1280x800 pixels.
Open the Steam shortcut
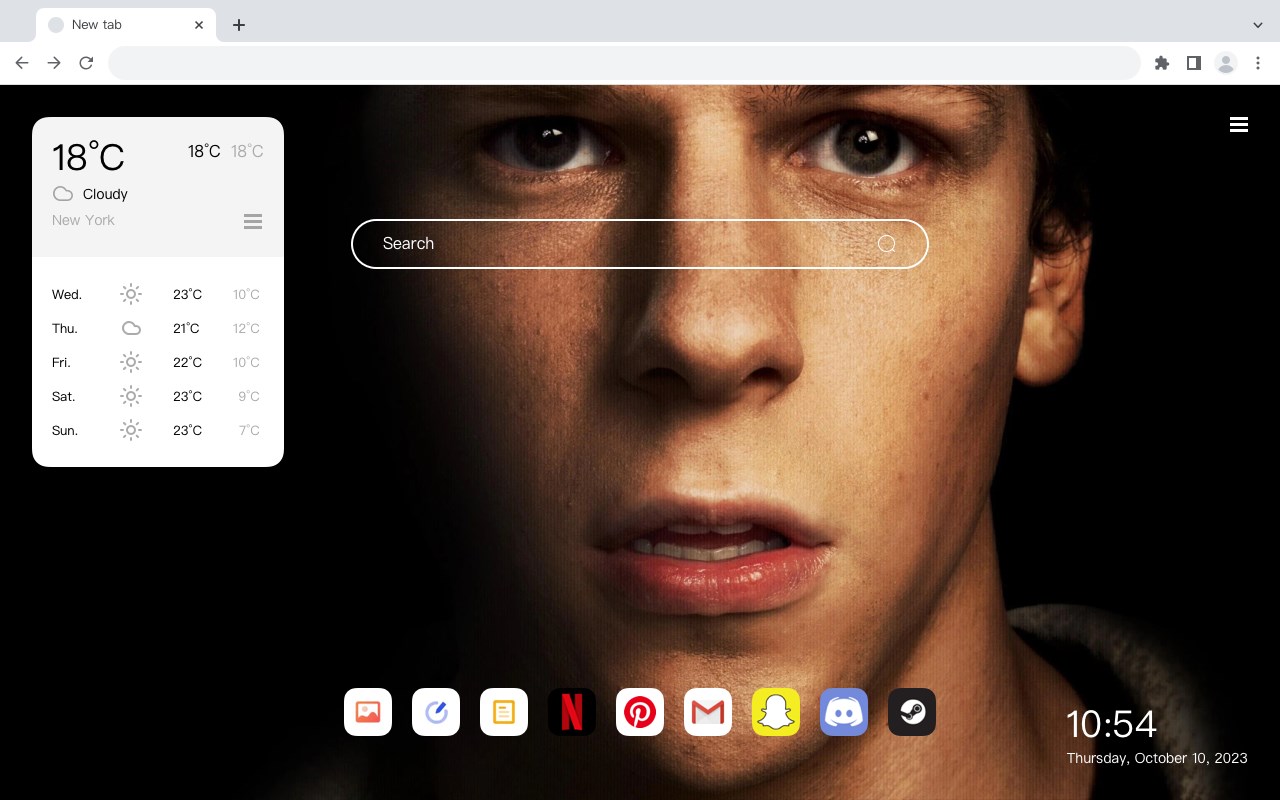coord(912,712)
